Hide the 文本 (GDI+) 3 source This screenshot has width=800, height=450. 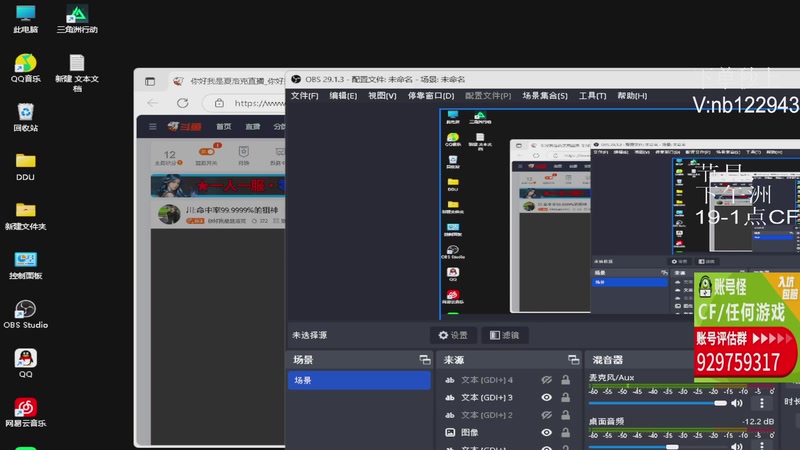point(546,397)
